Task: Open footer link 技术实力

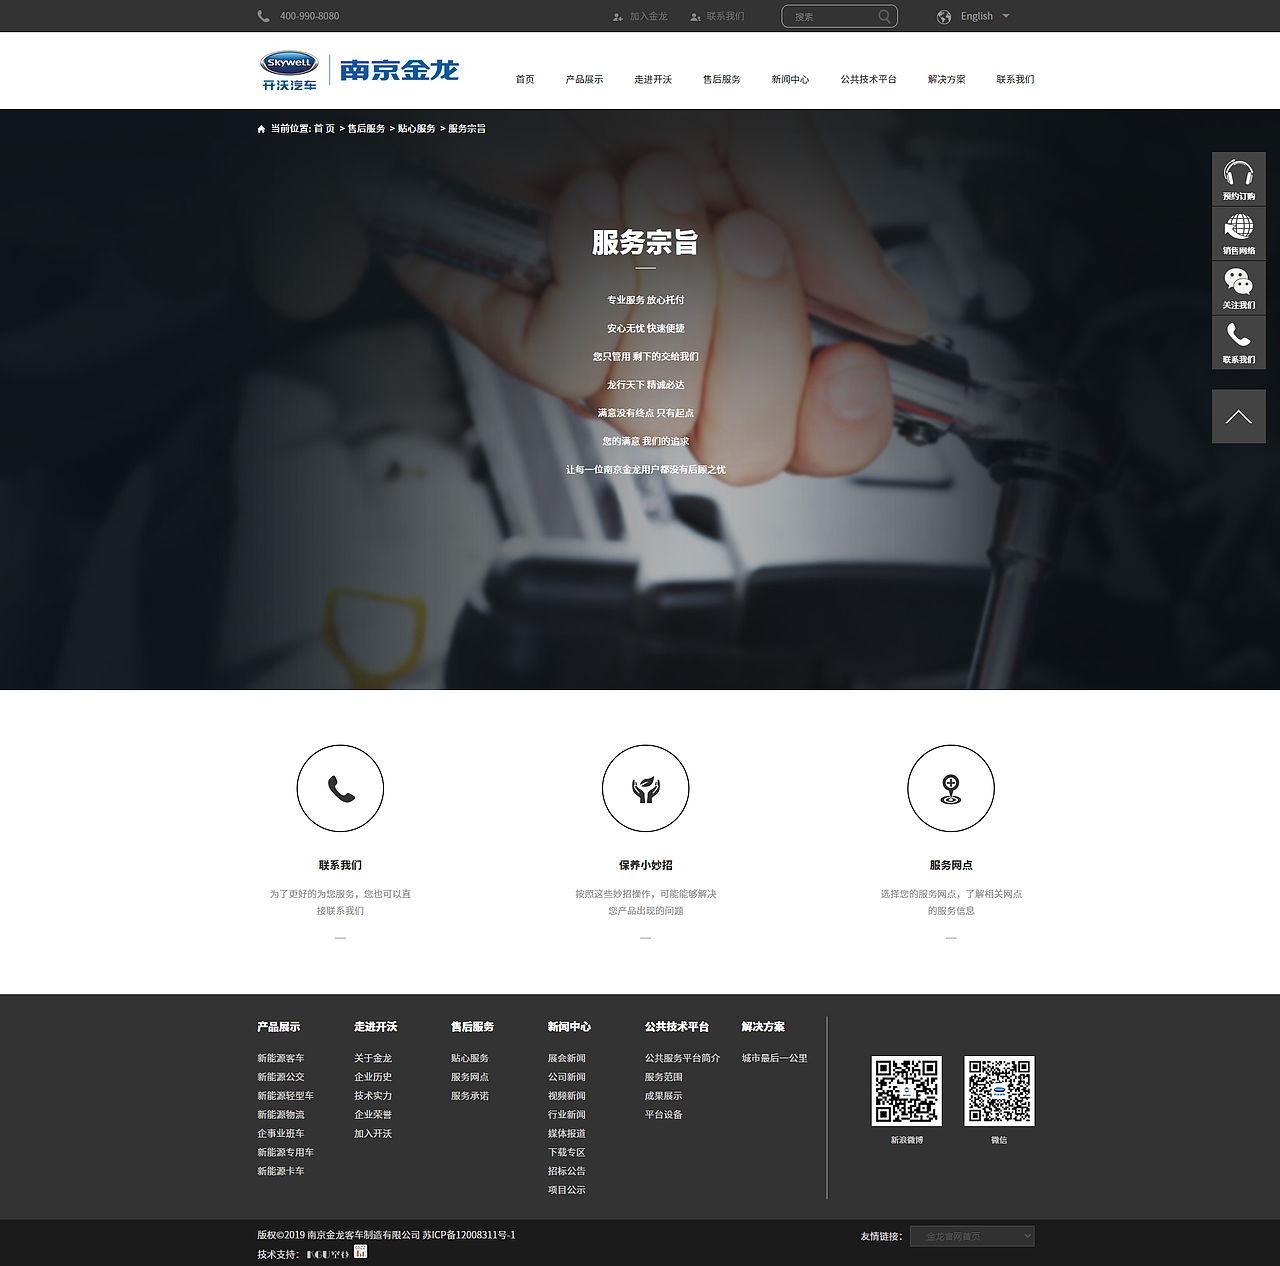Action: pos(373,1096)
